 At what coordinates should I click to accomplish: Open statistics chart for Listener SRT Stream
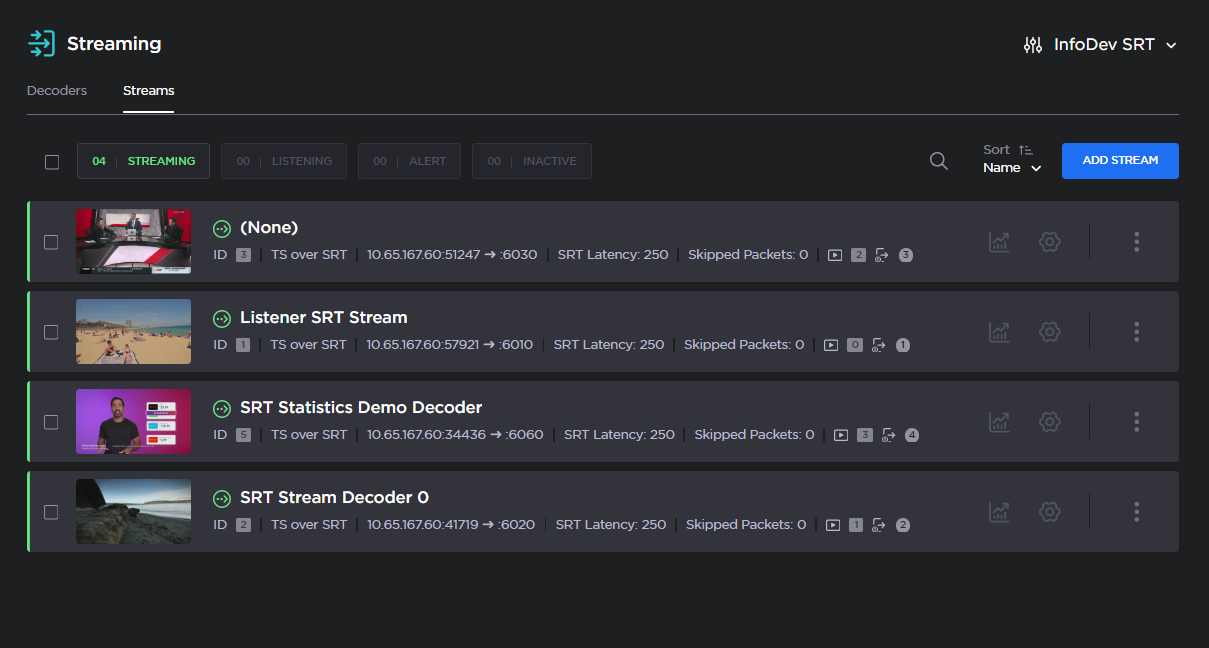click(x=999, y=331)
